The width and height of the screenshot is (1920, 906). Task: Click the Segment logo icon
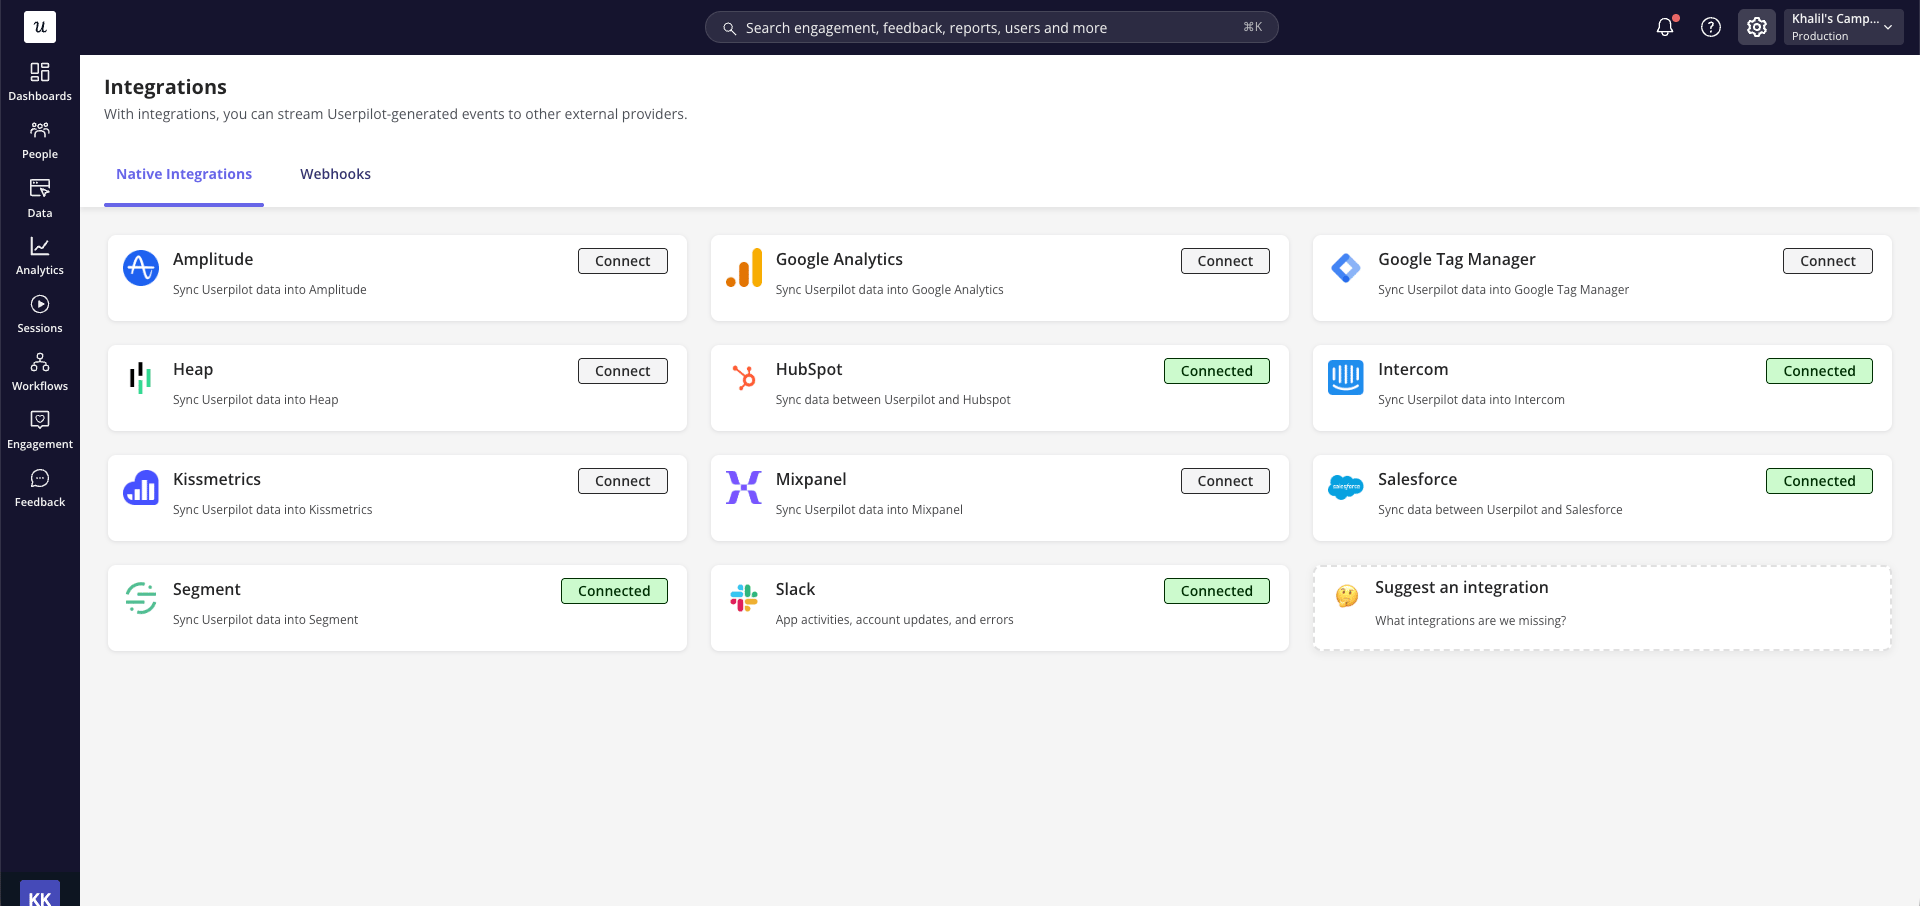click(x=141, y=598)
